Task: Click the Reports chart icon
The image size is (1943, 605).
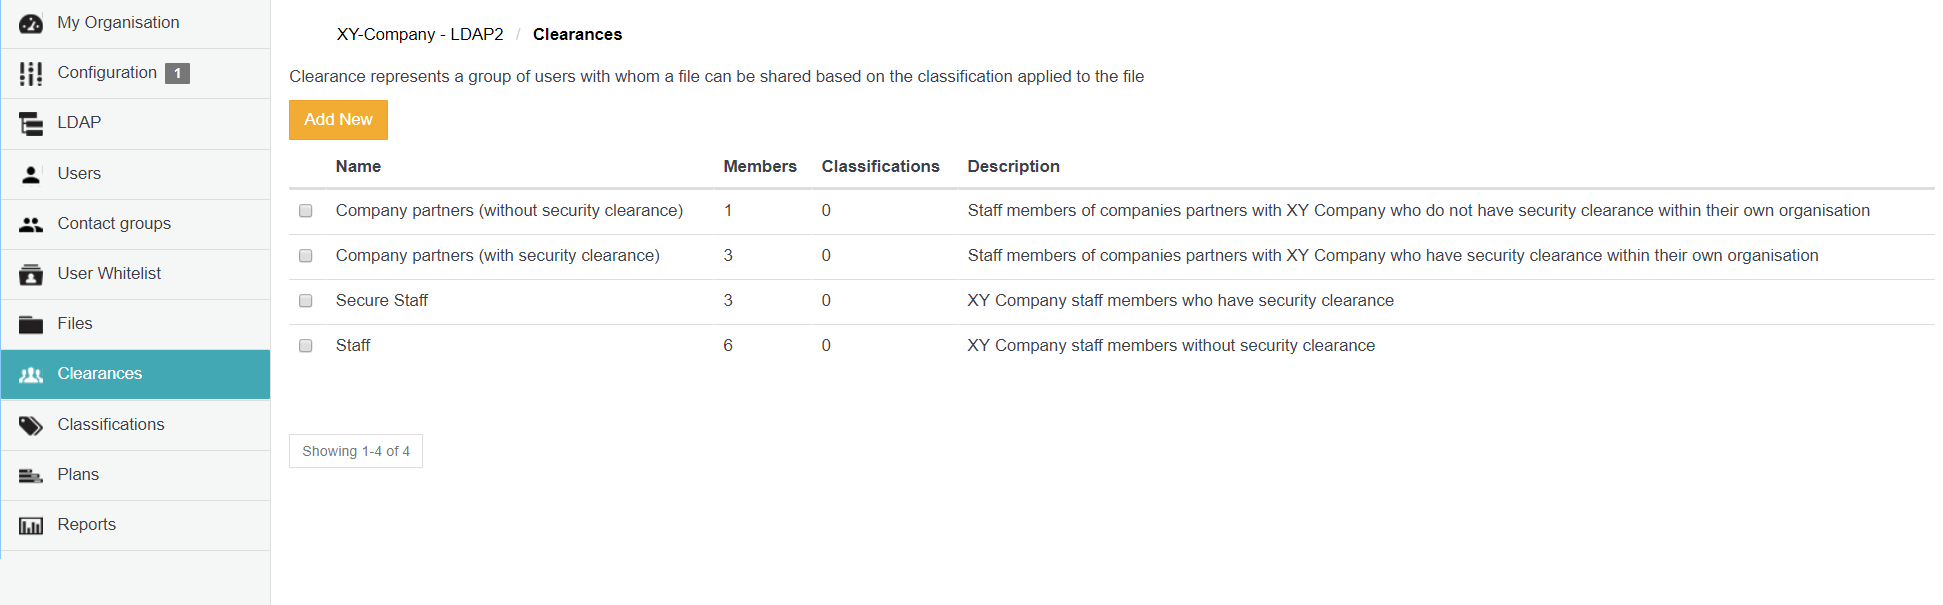Action: tap(31, 525)
